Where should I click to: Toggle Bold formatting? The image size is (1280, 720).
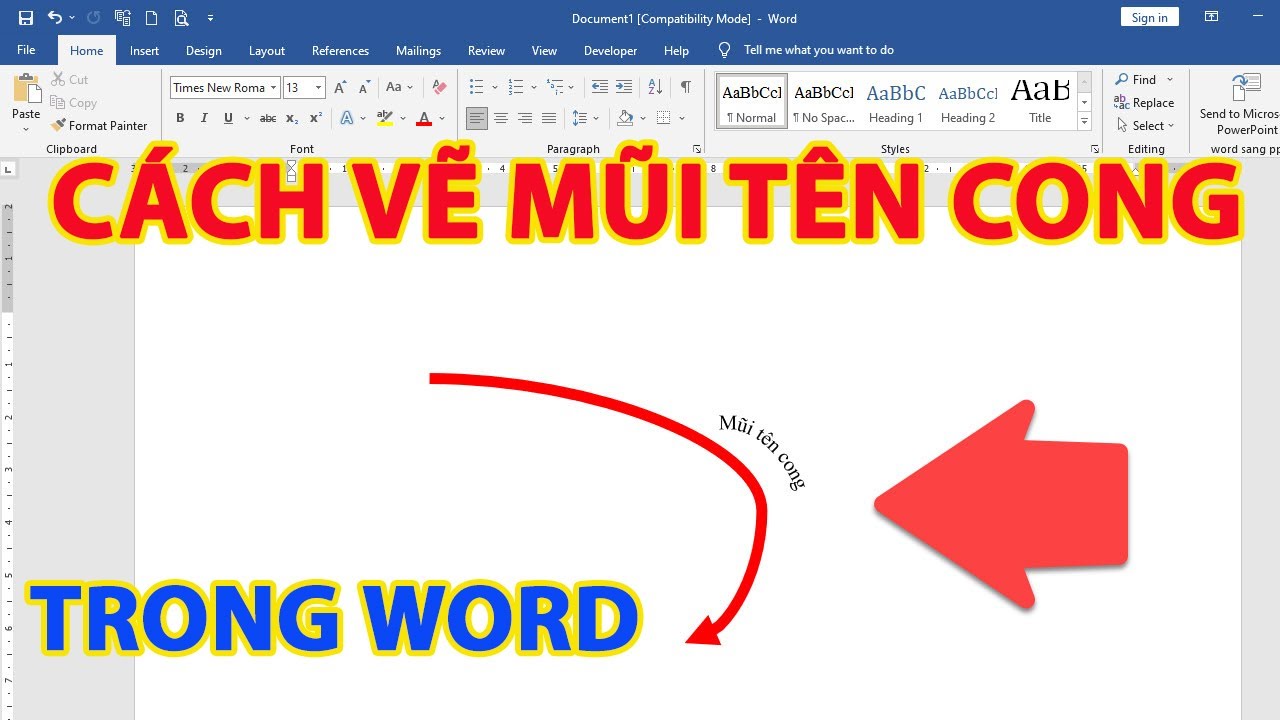point(180,118)
